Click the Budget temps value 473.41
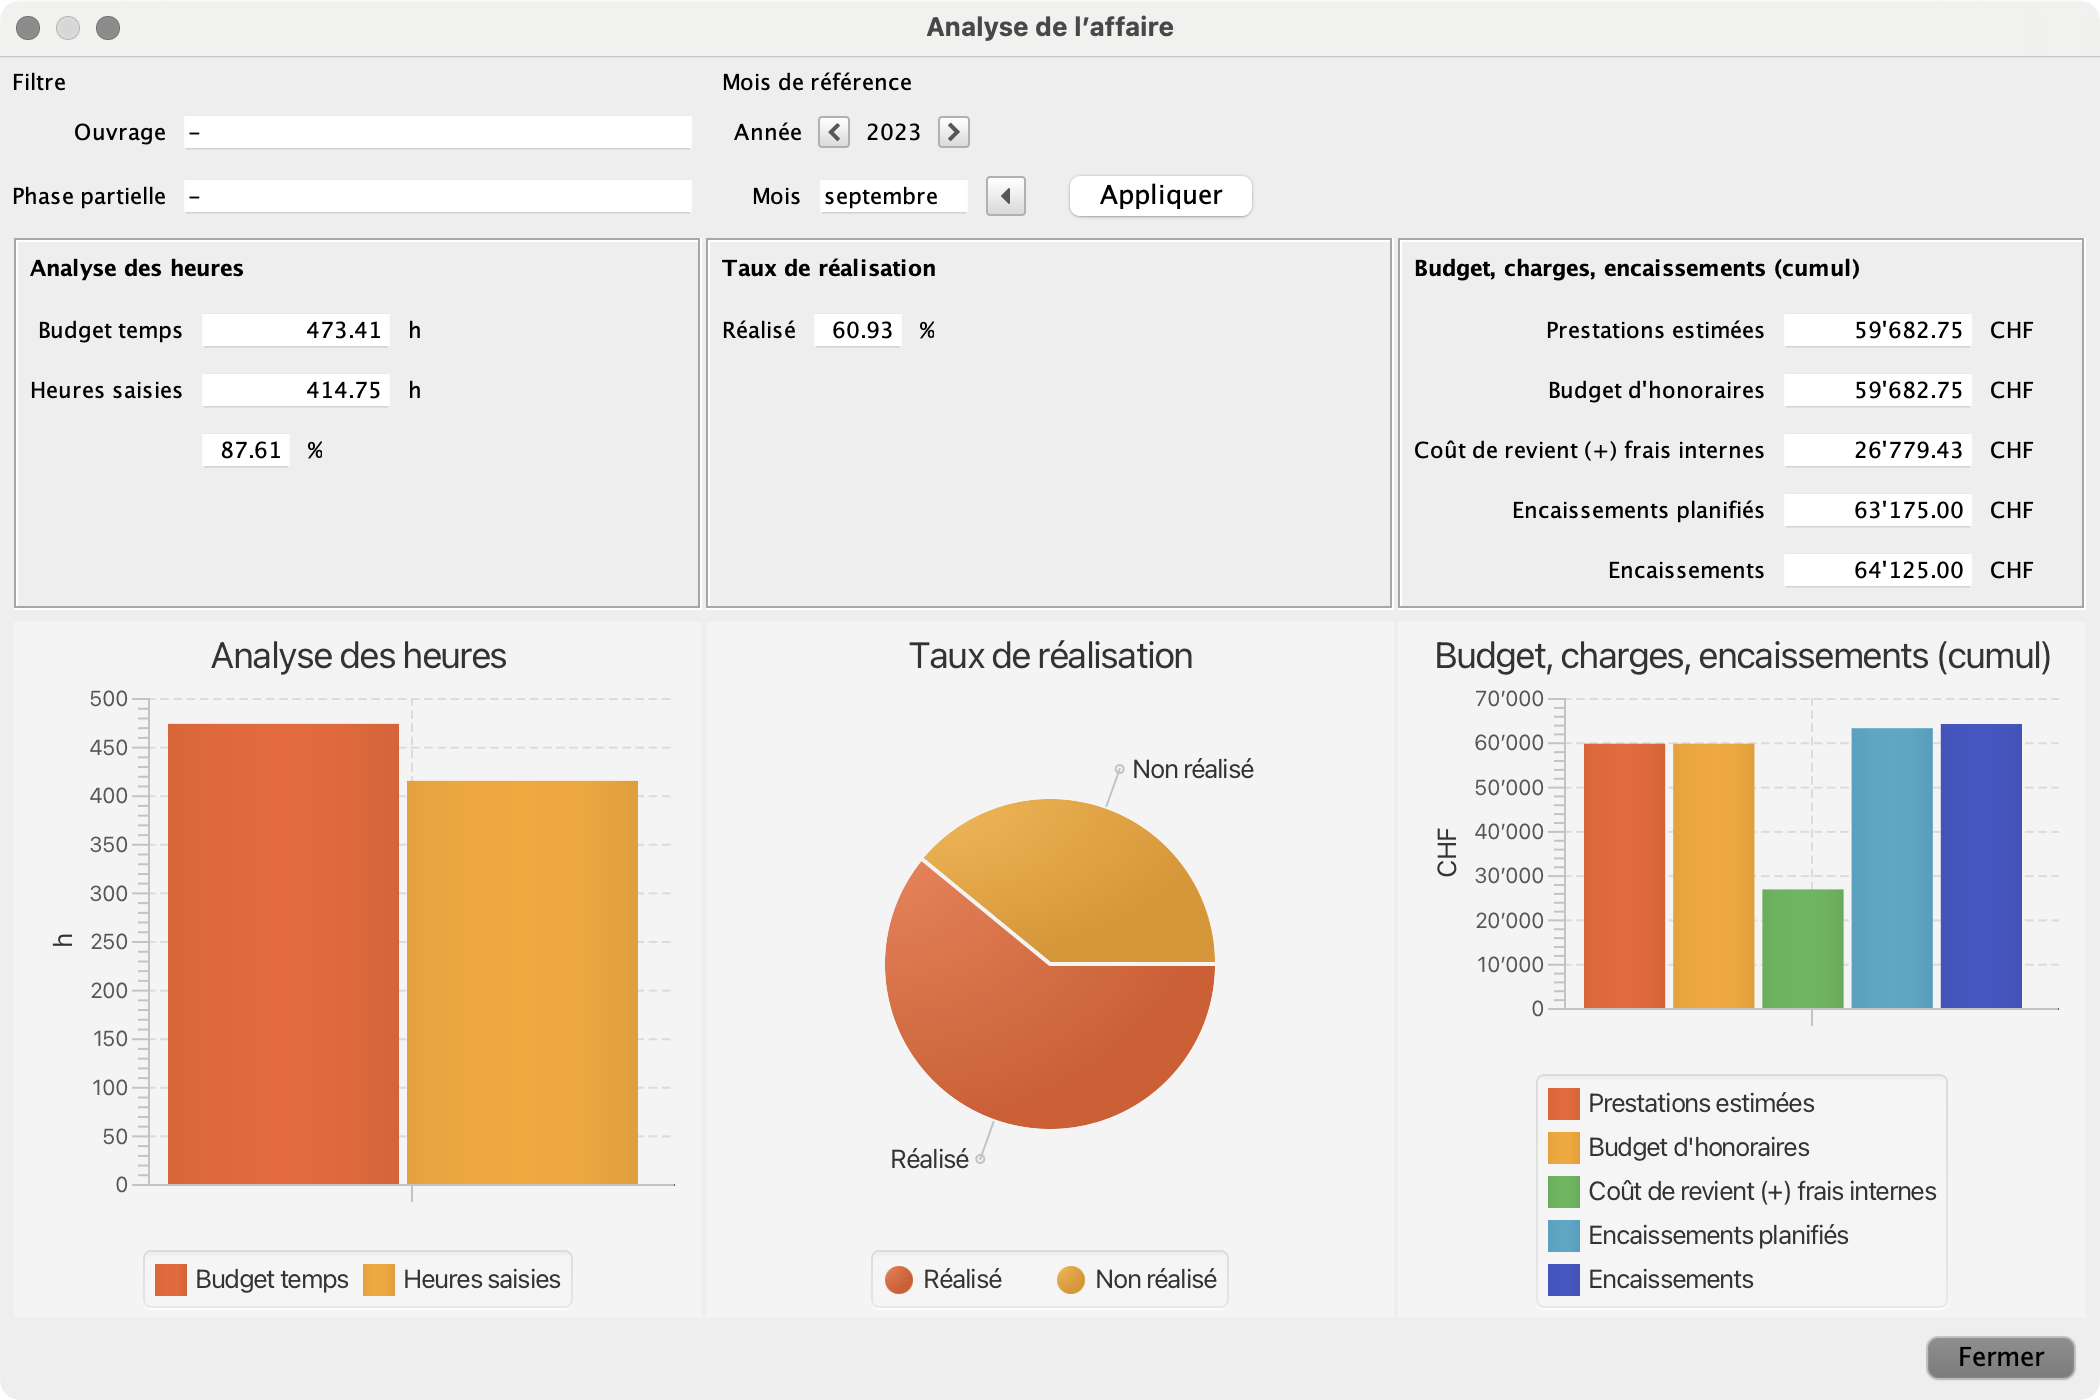This screenshot has height=1400, width=2100. [x=296, y=330]
